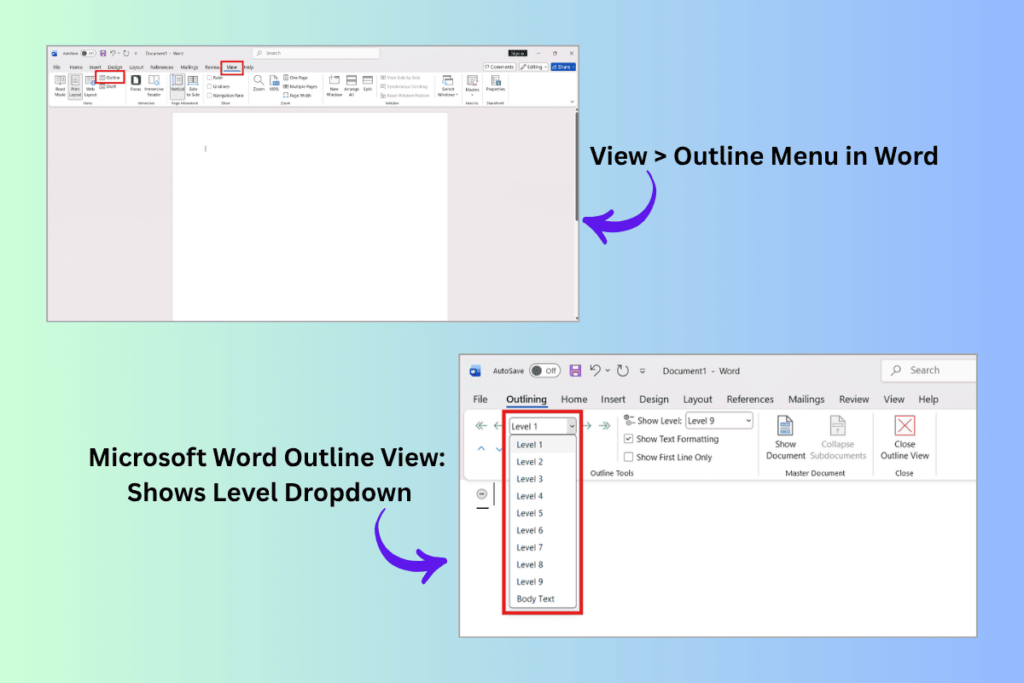The image size is (1024, 683).
Task: Click Sign in button in top window
Action: point(518,53)
